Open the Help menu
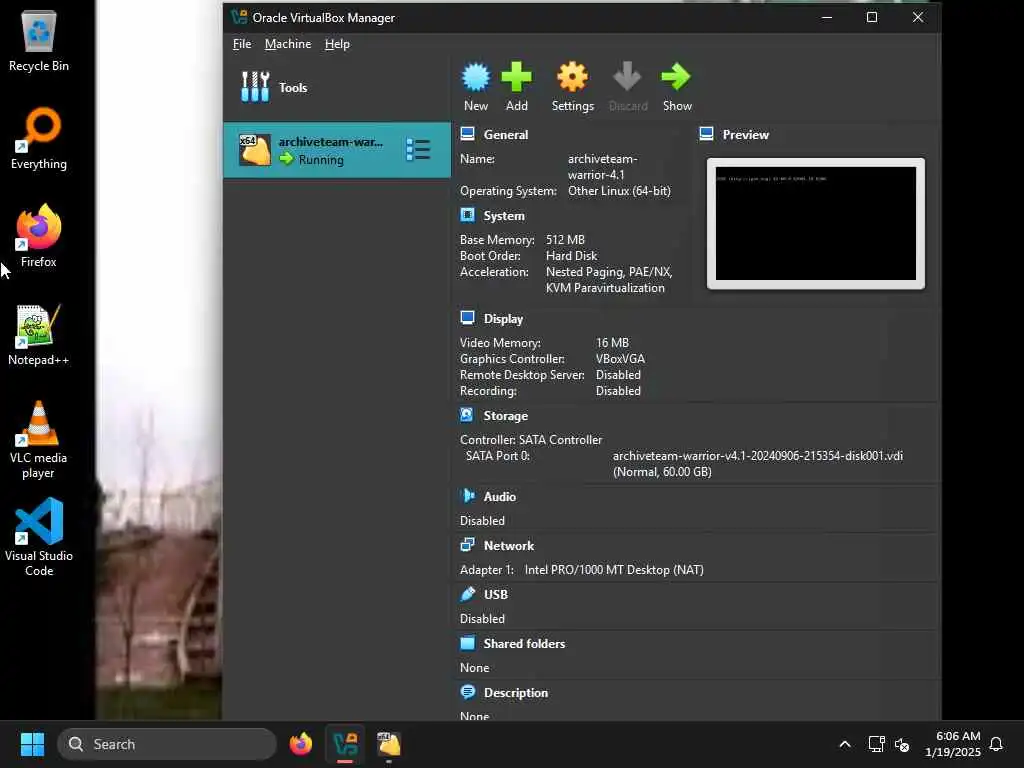1024x768 pixels. click(337, 44)
